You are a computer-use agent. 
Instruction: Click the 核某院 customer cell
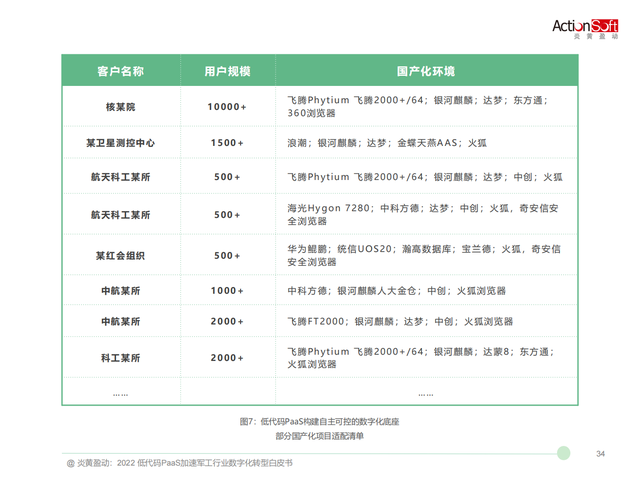tap(120, 107)
